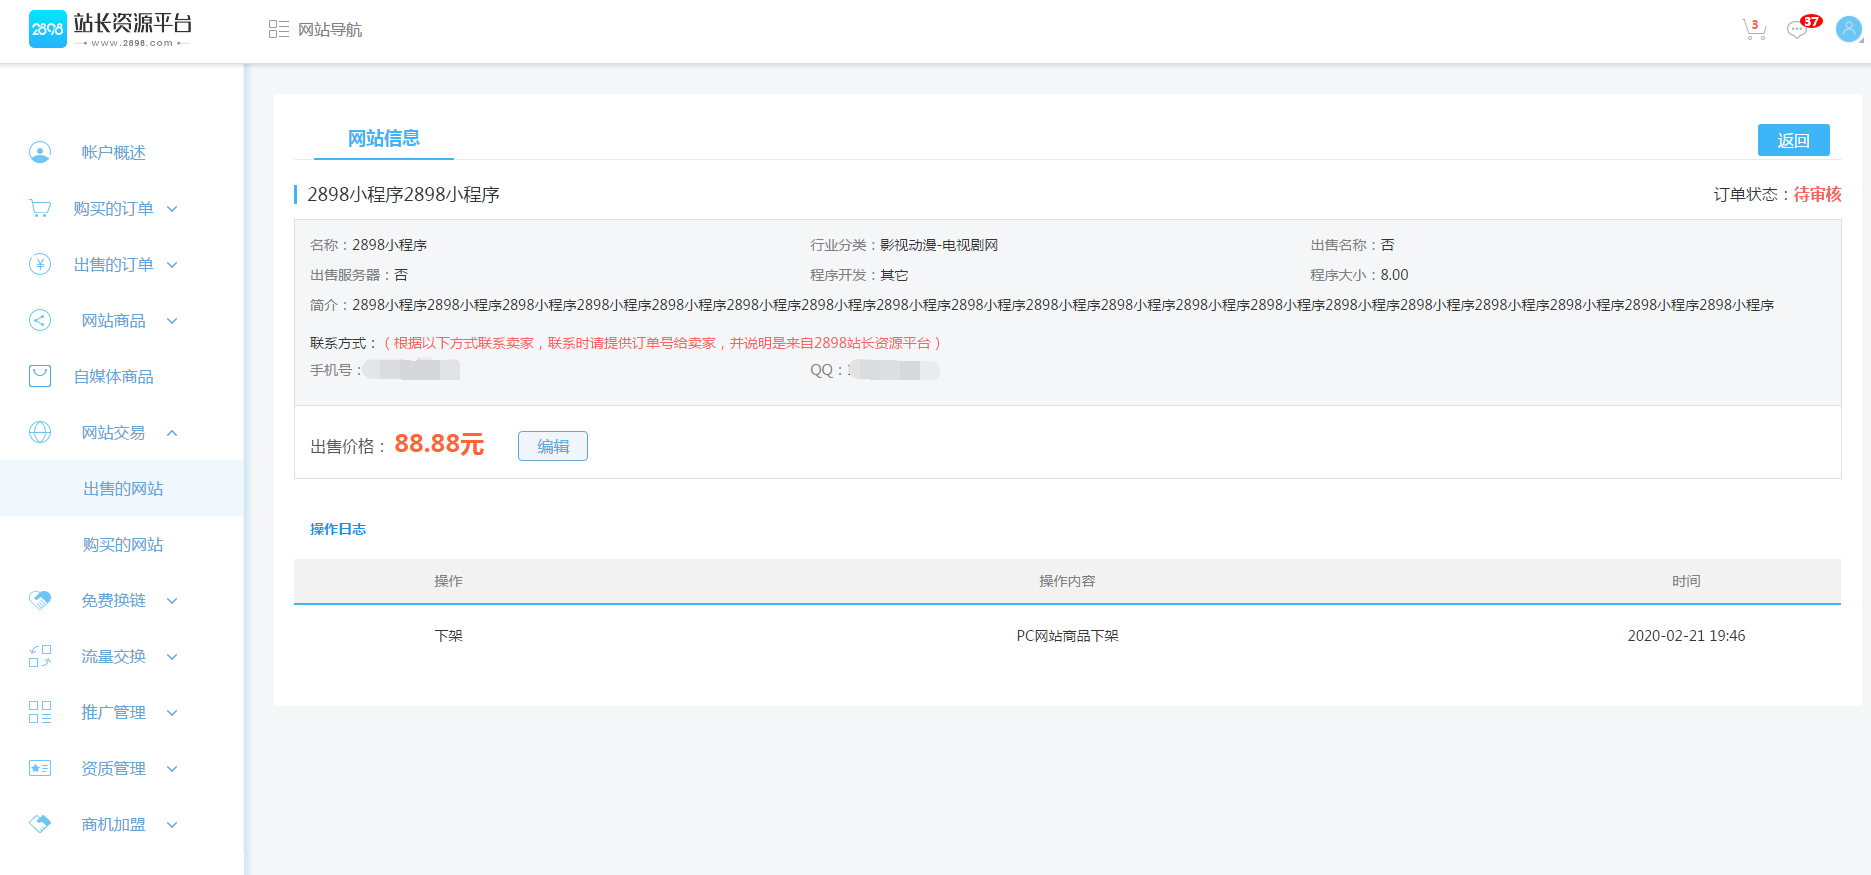
Task: Click the 编辑 price button
Action: click(552, 446)
